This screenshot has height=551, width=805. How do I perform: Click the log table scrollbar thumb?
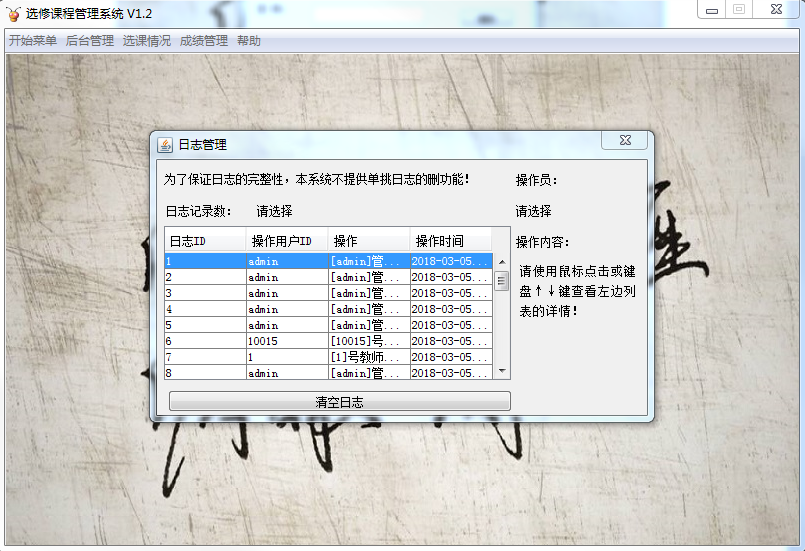501,281
